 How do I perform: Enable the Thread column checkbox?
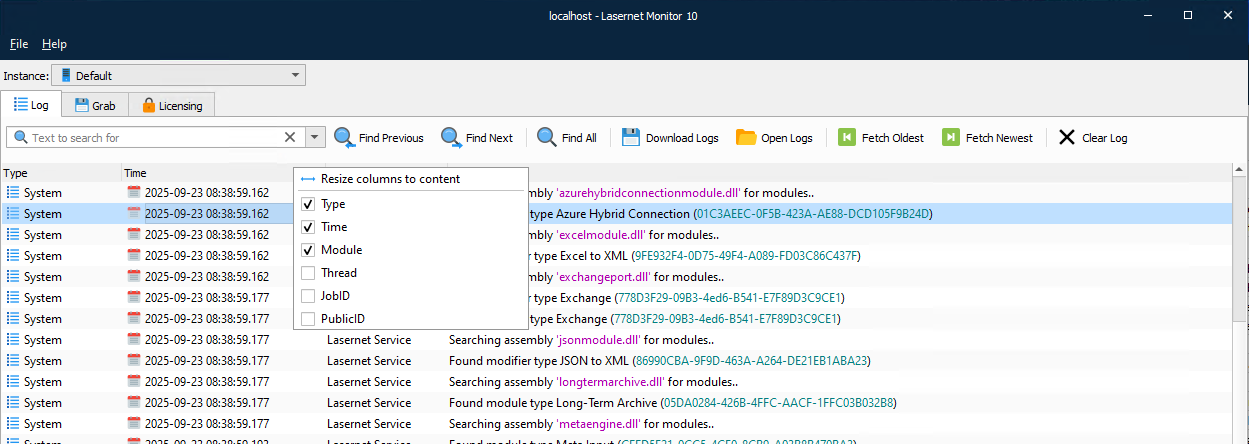coord(309,273)
